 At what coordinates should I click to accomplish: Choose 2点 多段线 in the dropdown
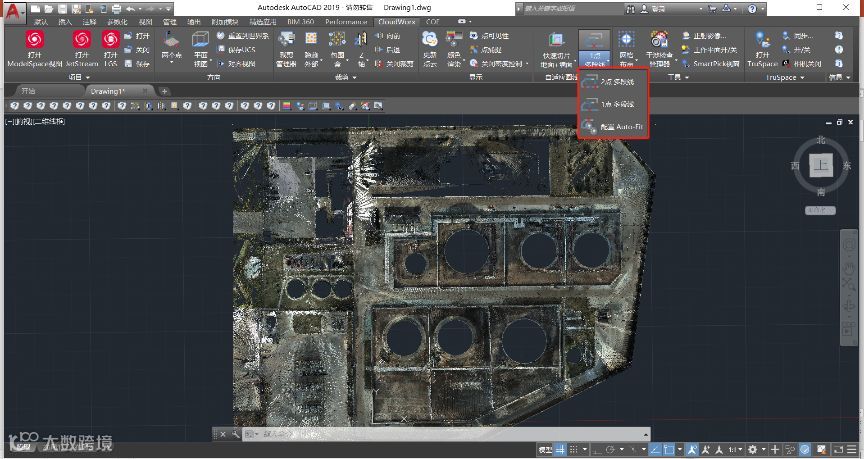(613, 81)
